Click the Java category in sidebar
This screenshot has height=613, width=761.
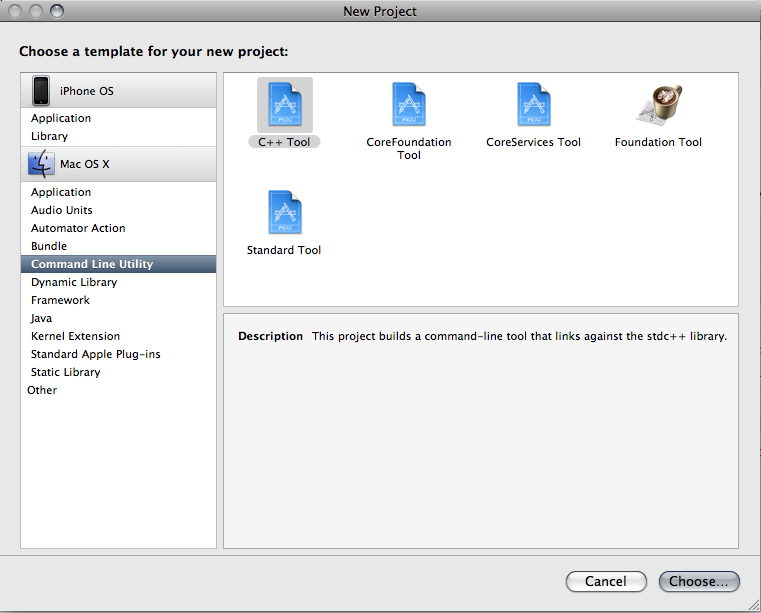(42, 318)
